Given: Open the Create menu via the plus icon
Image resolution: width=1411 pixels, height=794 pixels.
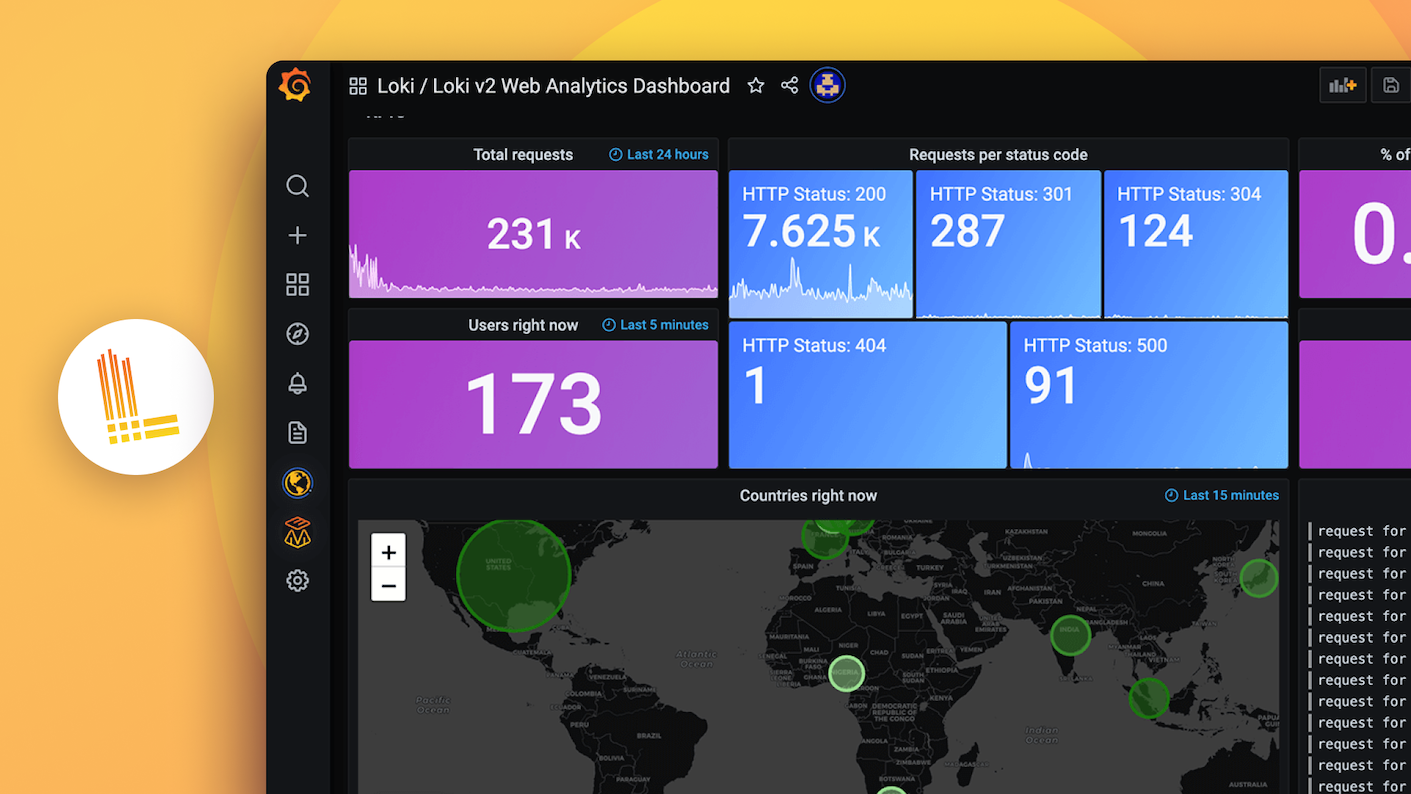Looking at the screenshot, I should pos(297,235).
